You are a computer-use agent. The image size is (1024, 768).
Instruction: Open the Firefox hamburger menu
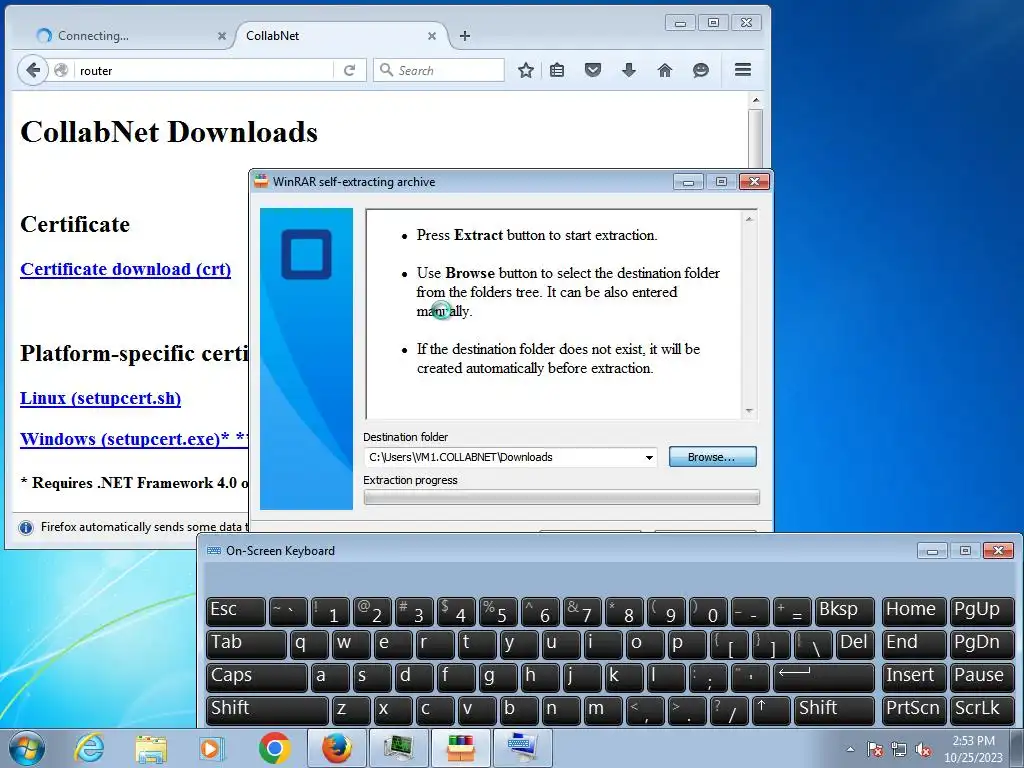pyautogui.click(x=743, y=70)
